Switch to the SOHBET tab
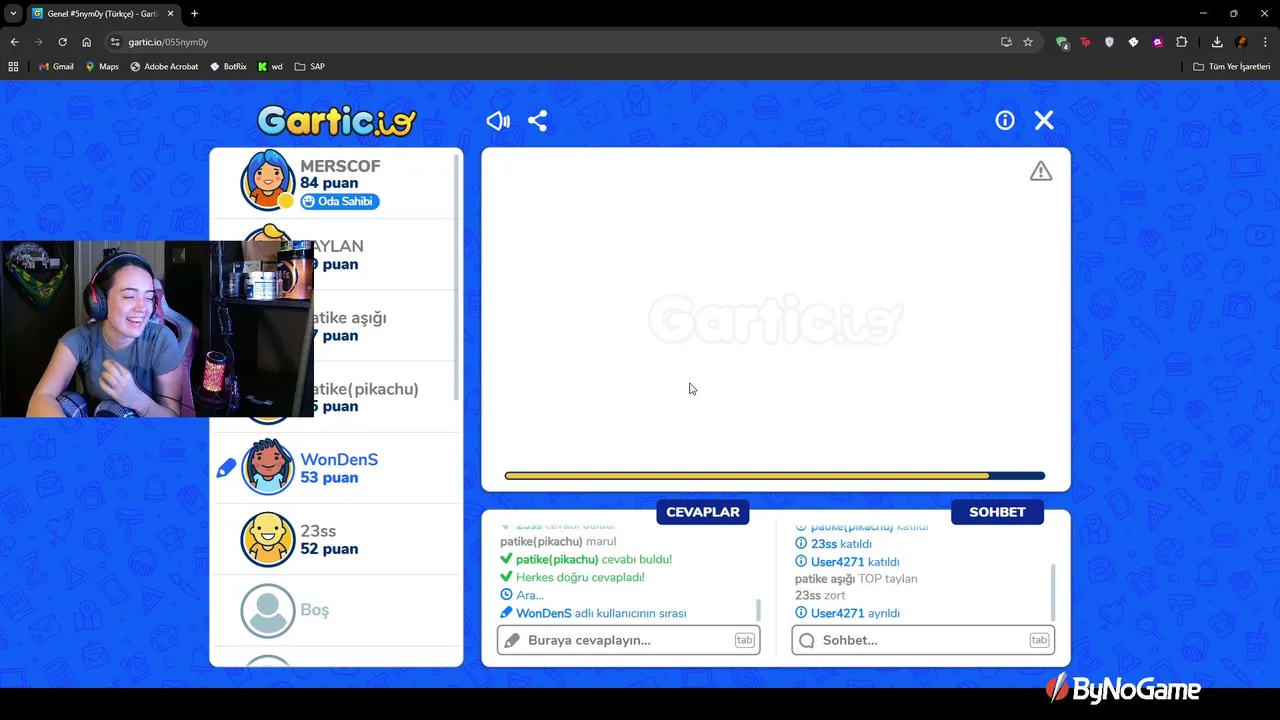1280x720 pixels. [x=997, y=512]
